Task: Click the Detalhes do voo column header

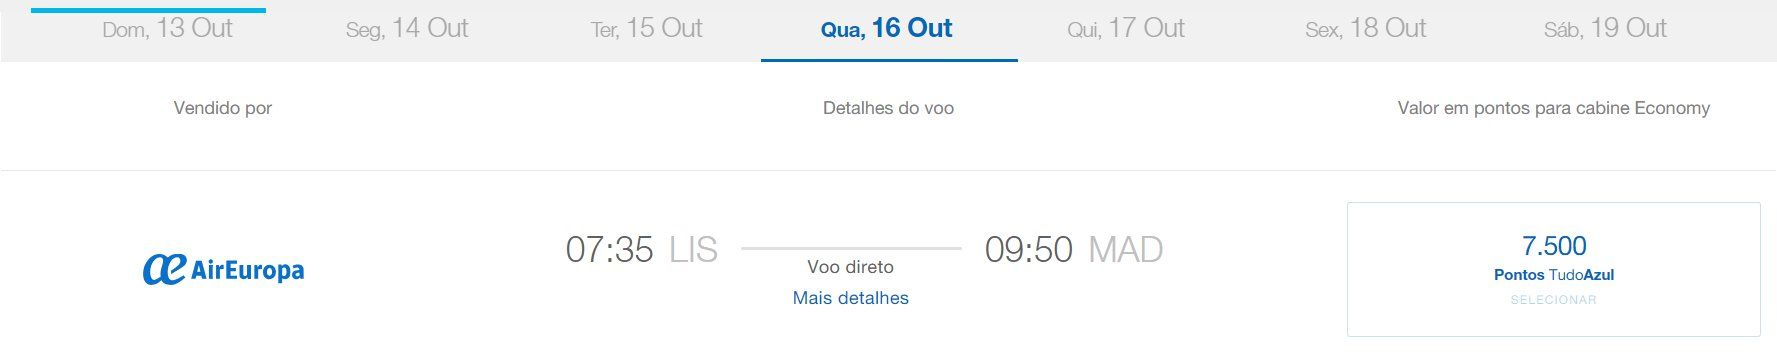Action: point(888,108)
